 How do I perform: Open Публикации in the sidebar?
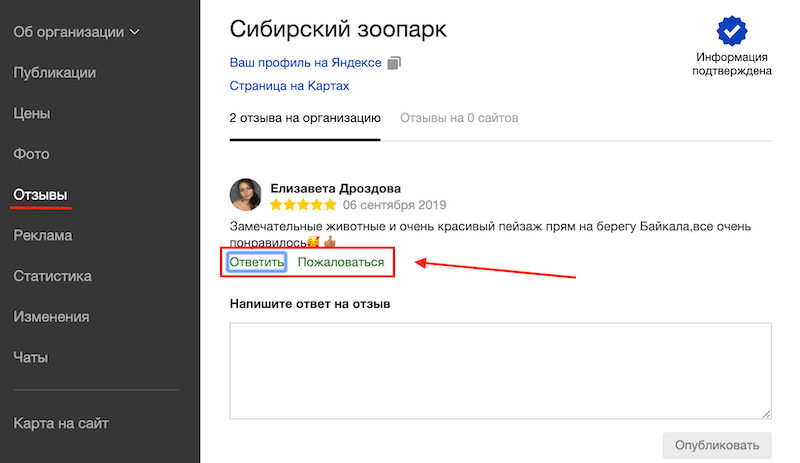click(x=54, y=72)
